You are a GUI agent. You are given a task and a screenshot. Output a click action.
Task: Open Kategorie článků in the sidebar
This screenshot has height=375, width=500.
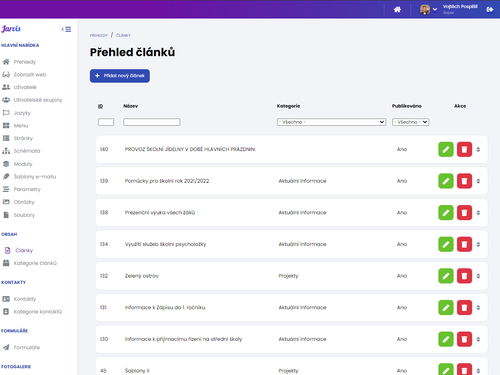[35, 263]
